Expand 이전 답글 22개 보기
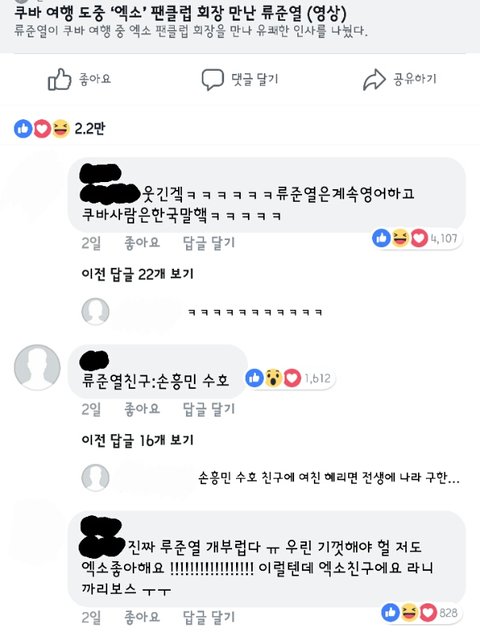The image size is (480, 636). (x=138, y=274)
